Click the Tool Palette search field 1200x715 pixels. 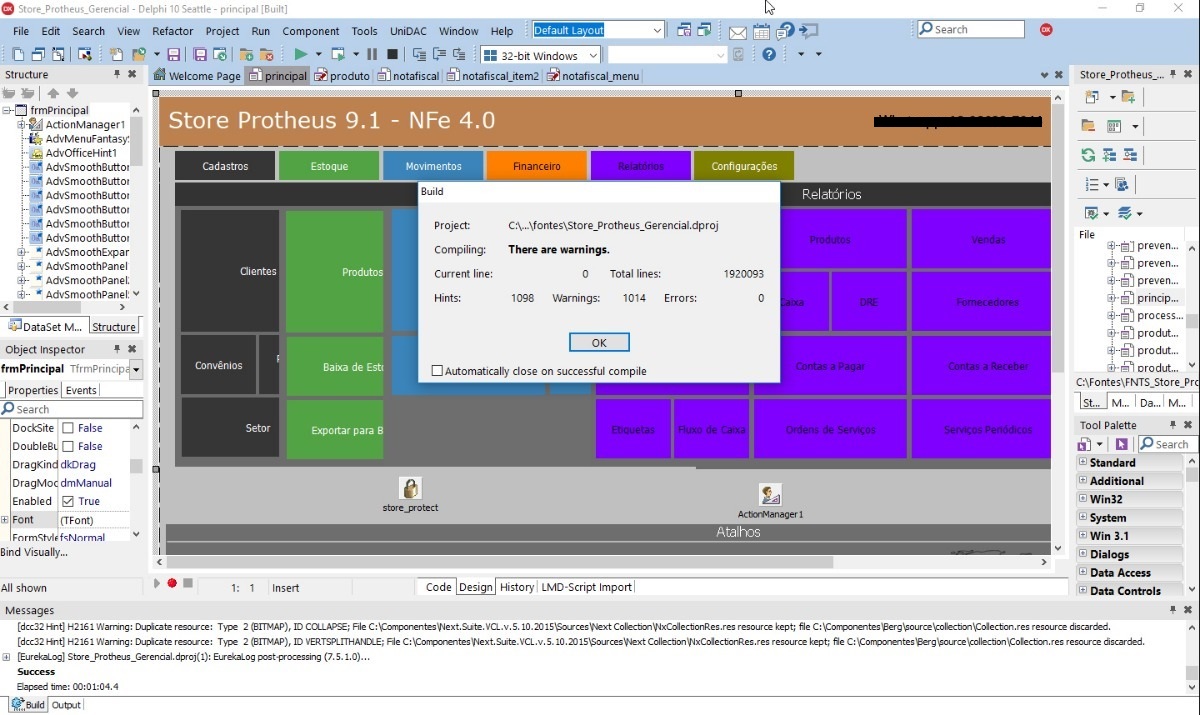1169,444
